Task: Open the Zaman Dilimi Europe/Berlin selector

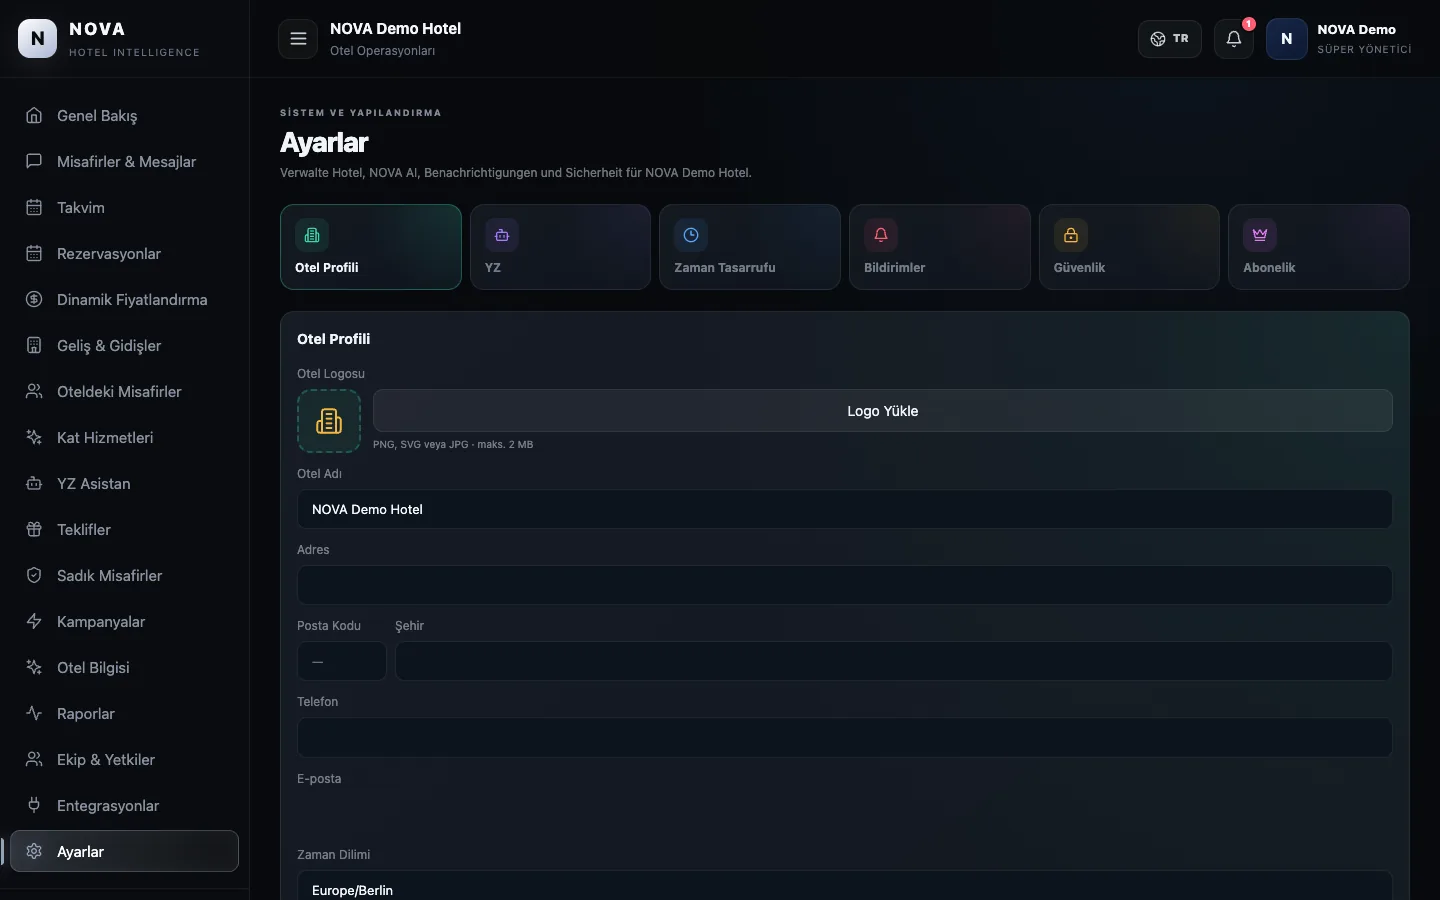Action: coord(845,886)
